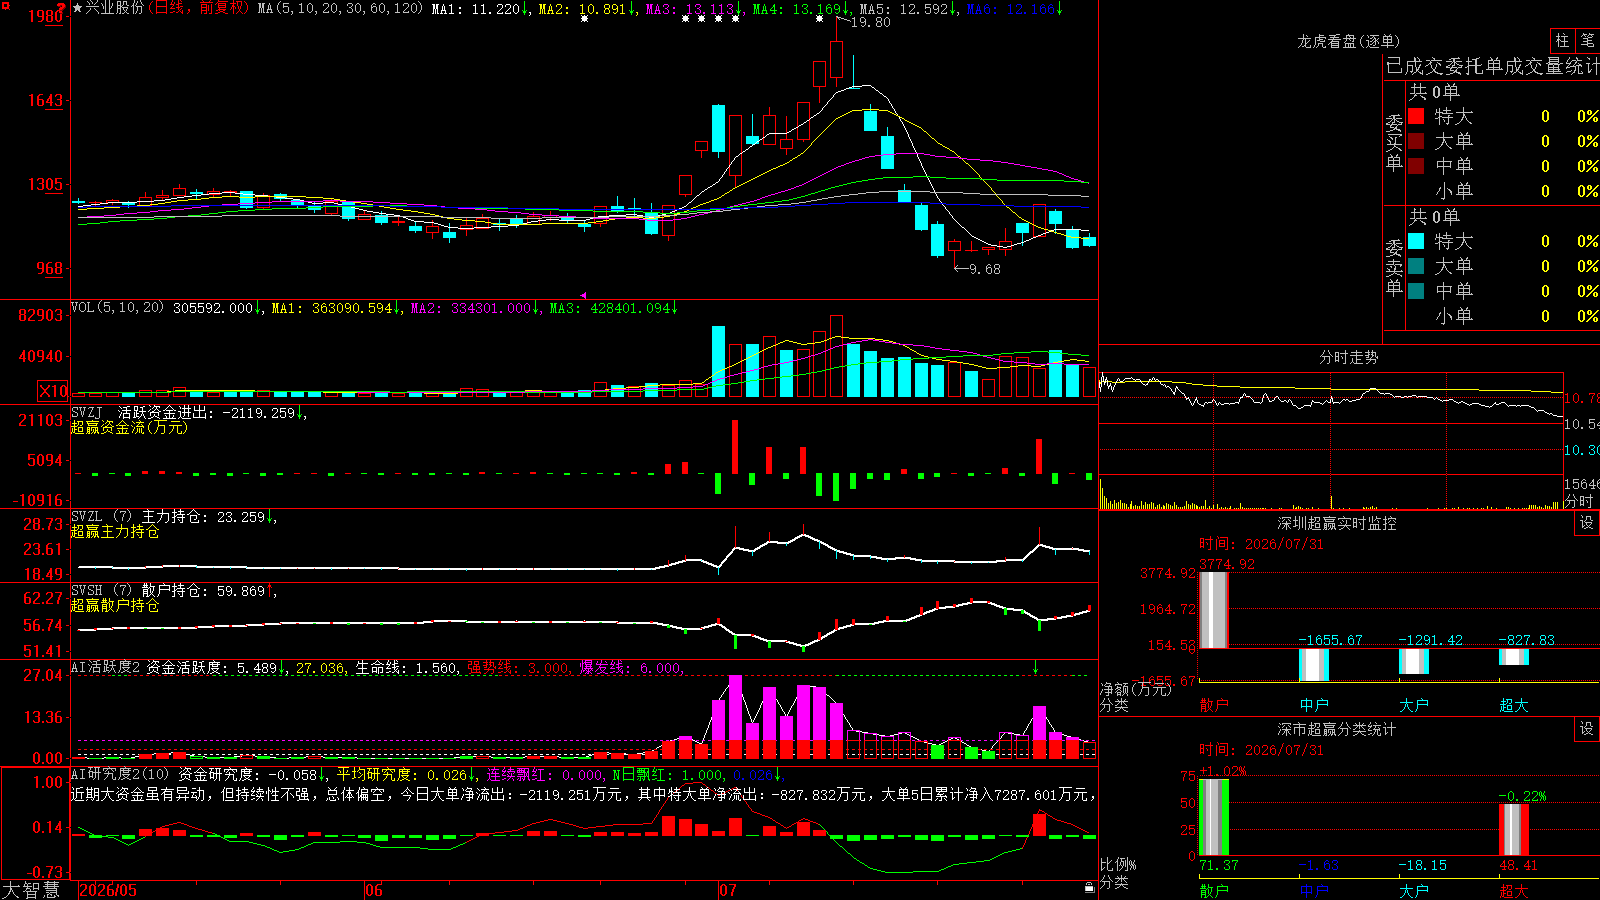Switch 龙虎看盘 to 笔 view
This screenshot has width=1600, height=900.
coord(1588,40)
